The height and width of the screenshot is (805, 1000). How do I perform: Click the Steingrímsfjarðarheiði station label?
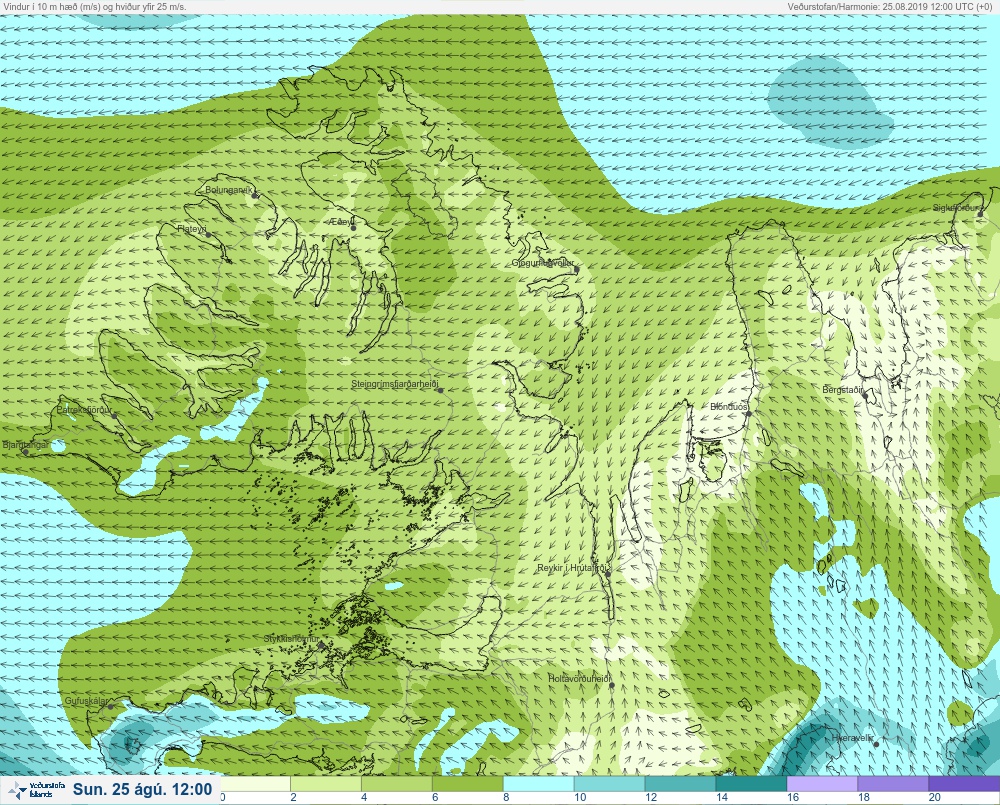coord(395,384)
